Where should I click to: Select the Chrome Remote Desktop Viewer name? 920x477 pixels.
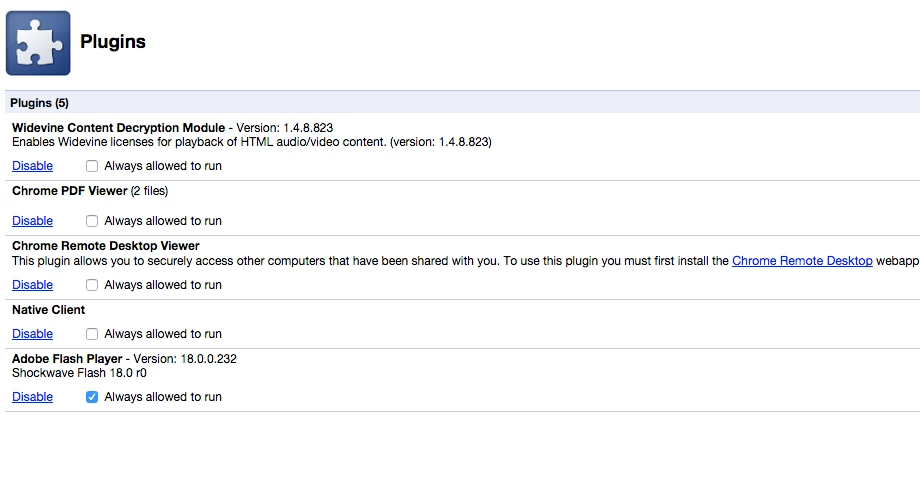click(106, 246)
